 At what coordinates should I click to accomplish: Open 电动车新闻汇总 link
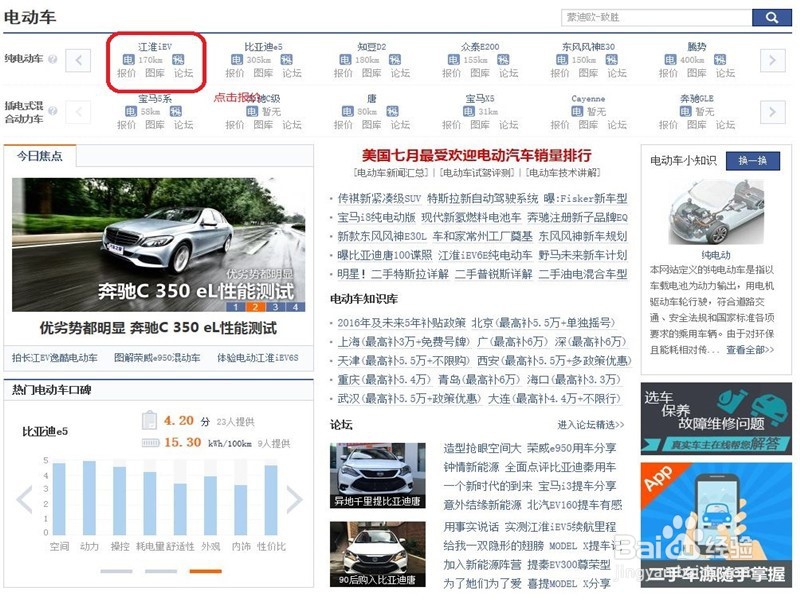391,173
